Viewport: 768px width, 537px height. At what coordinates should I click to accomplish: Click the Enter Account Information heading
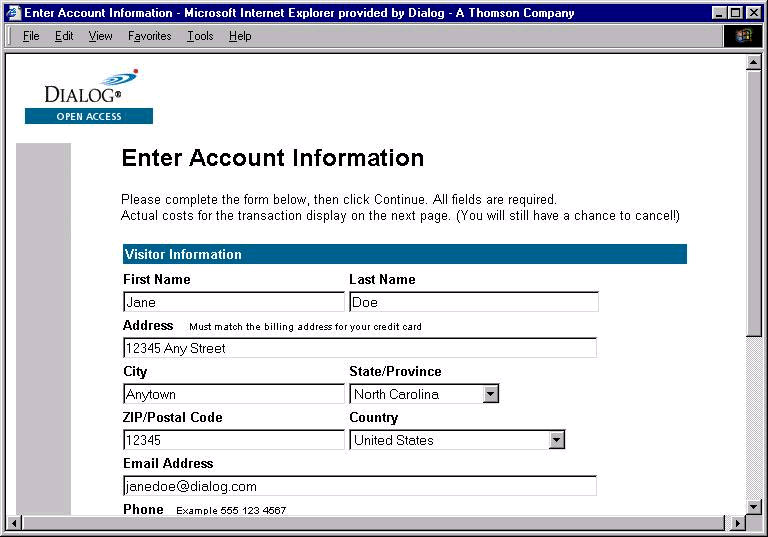click(273, 158)
